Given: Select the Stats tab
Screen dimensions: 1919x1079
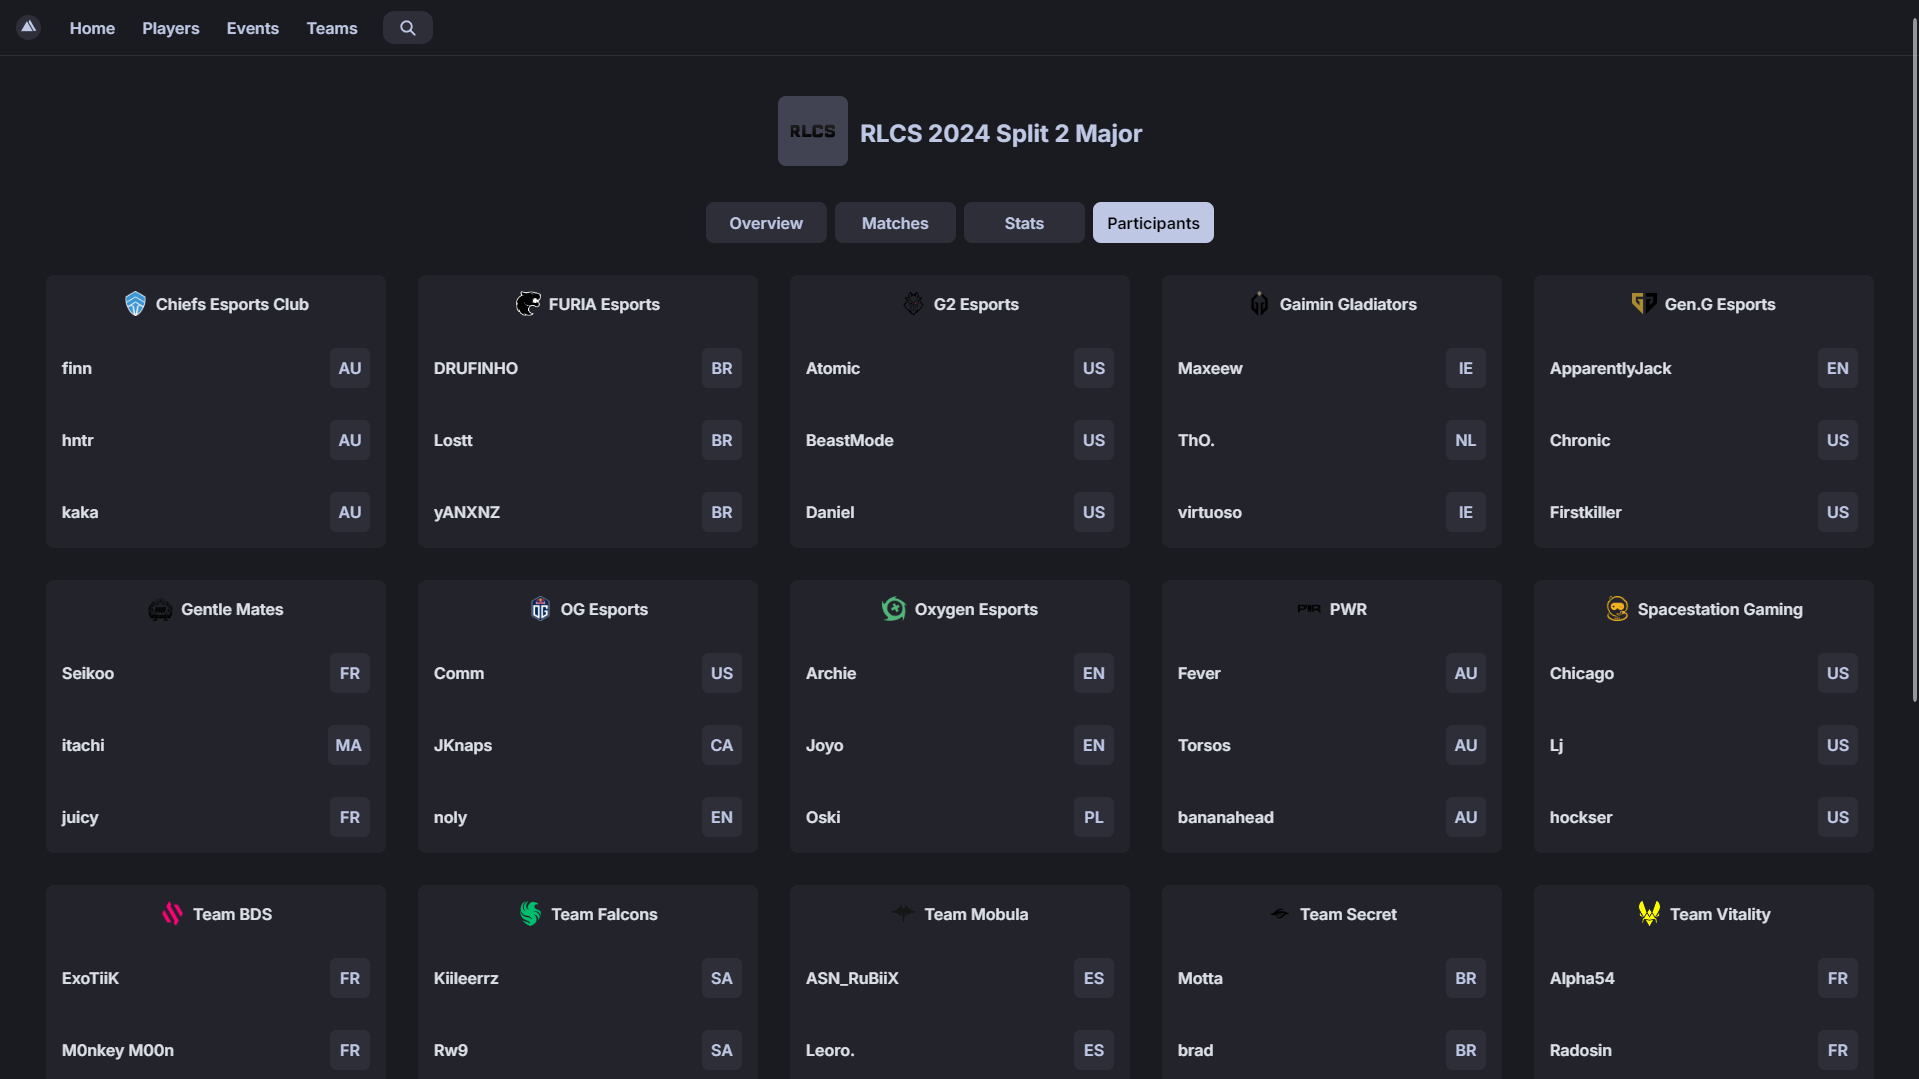Looking at the screenshot, I should [x=1023, y=223].
